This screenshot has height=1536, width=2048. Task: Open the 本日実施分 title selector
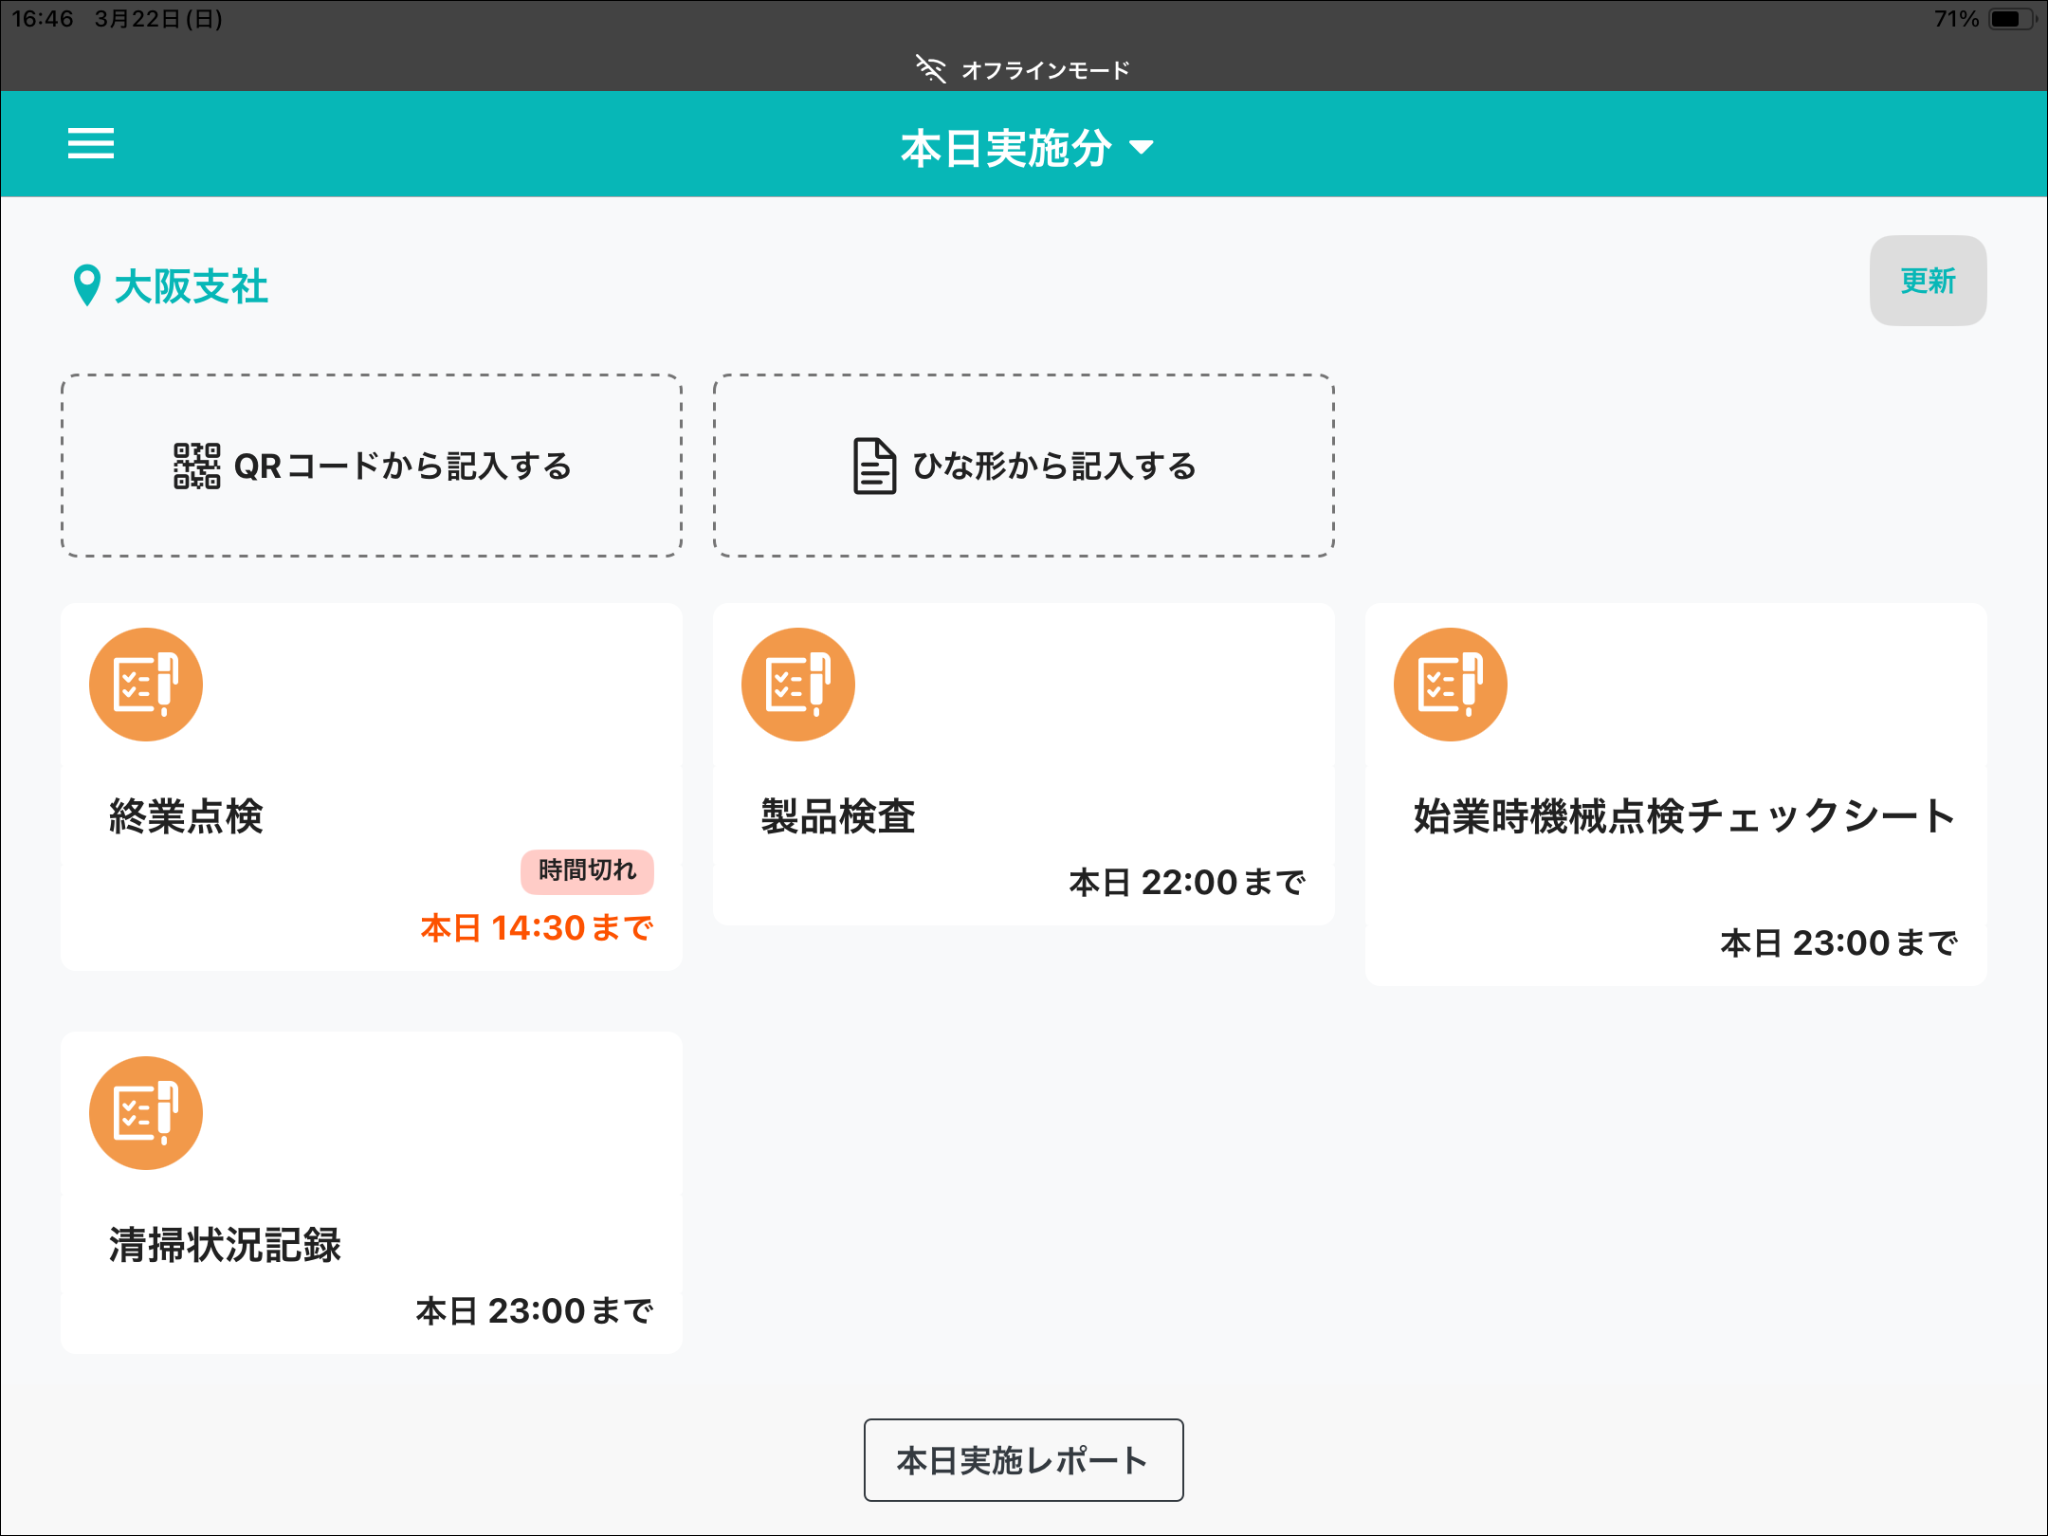pos(1005,148)
